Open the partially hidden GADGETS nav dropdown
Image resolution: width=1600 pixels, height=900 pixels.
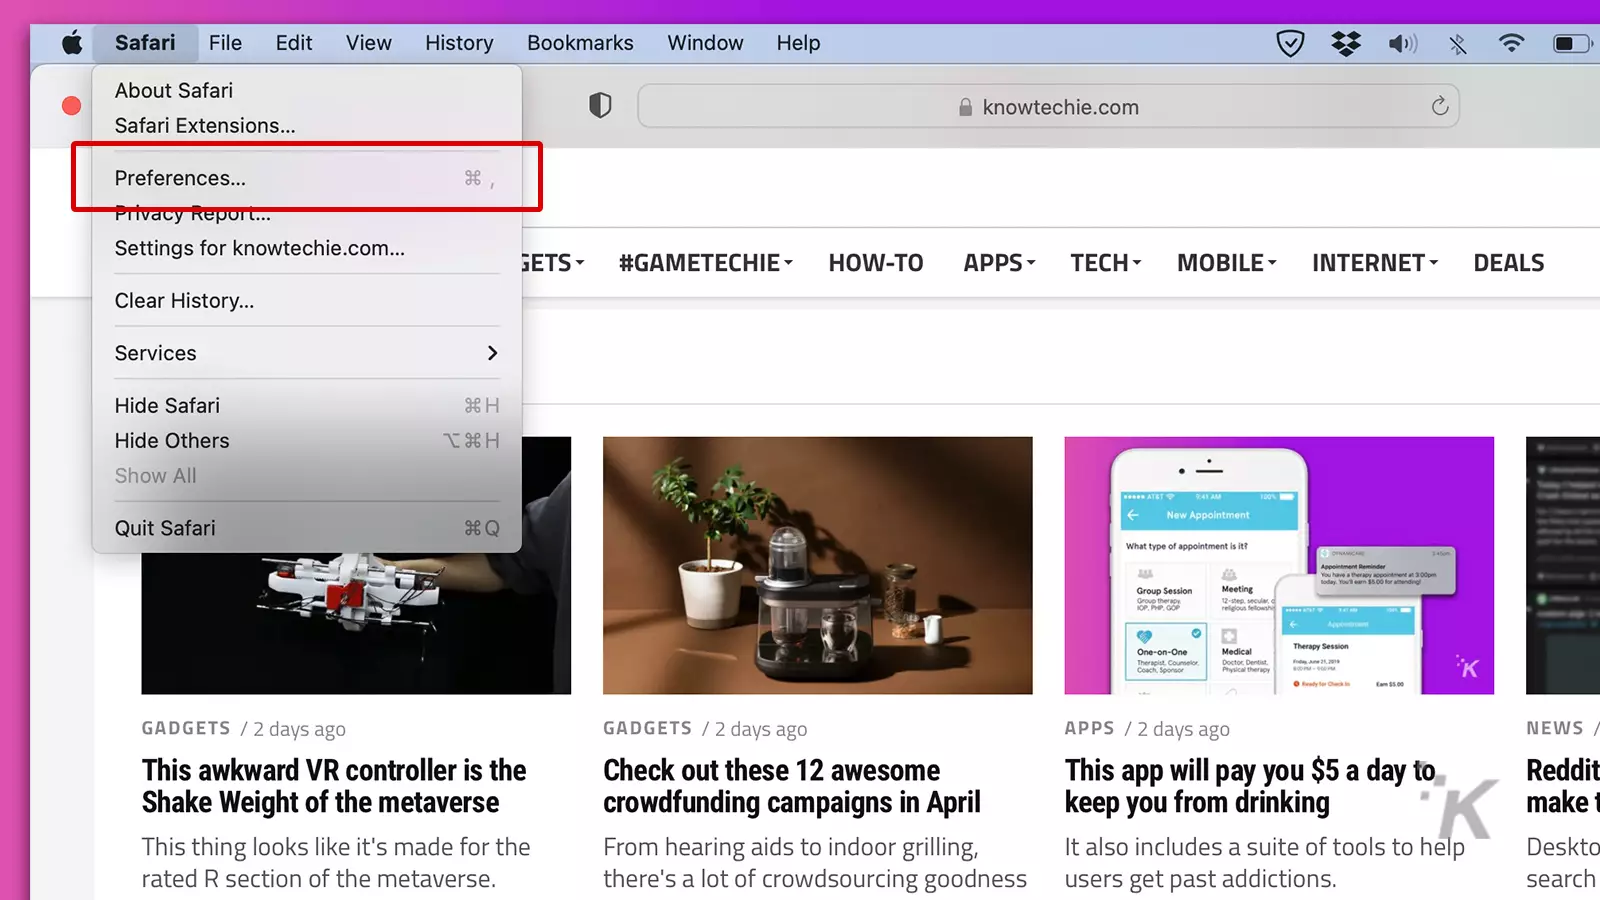click(x=553, y=263)
